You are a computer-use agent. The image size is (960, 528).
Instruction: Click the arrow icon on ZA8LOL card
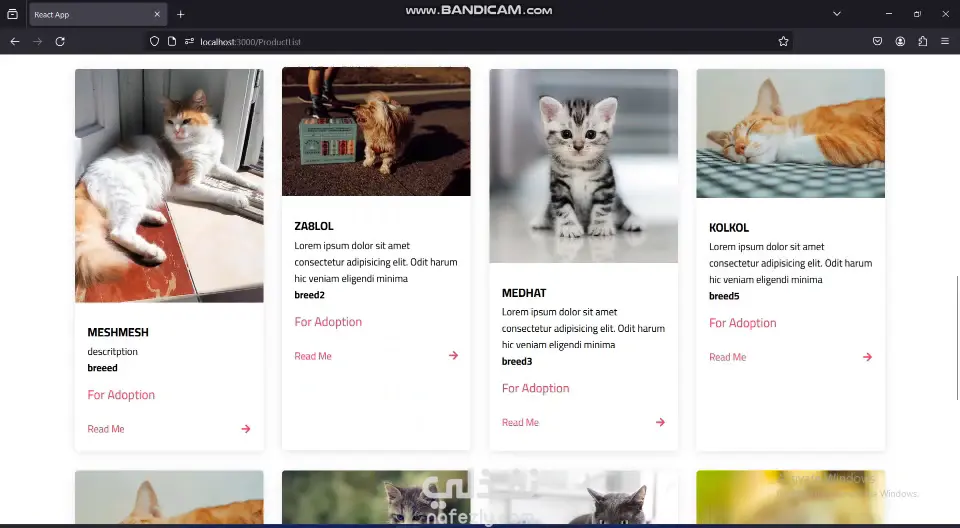[x=453, y=355]
